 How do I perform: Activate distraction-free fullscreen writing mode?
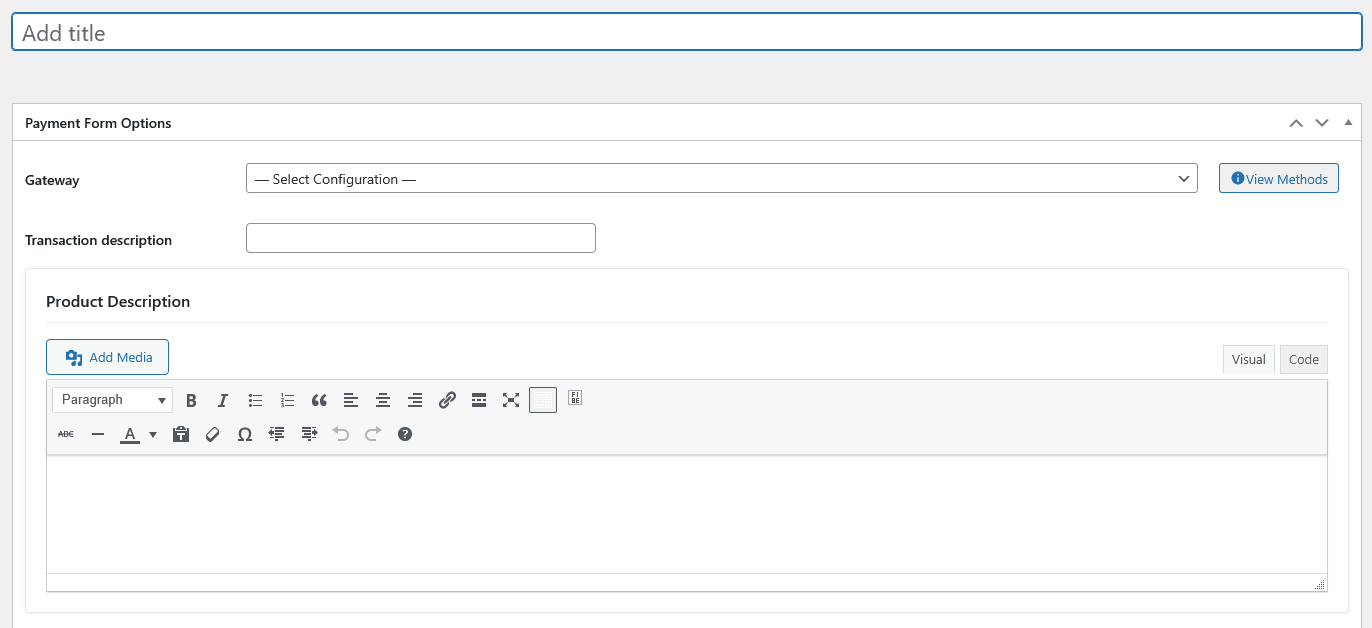(x=511, y=400)
